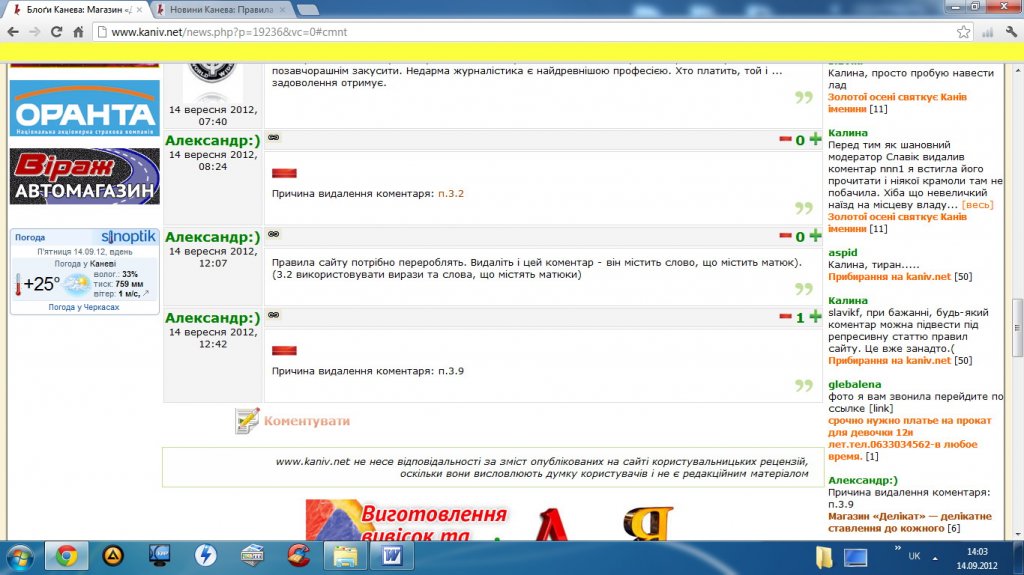Open Word from the taskbar

point(392,557)
